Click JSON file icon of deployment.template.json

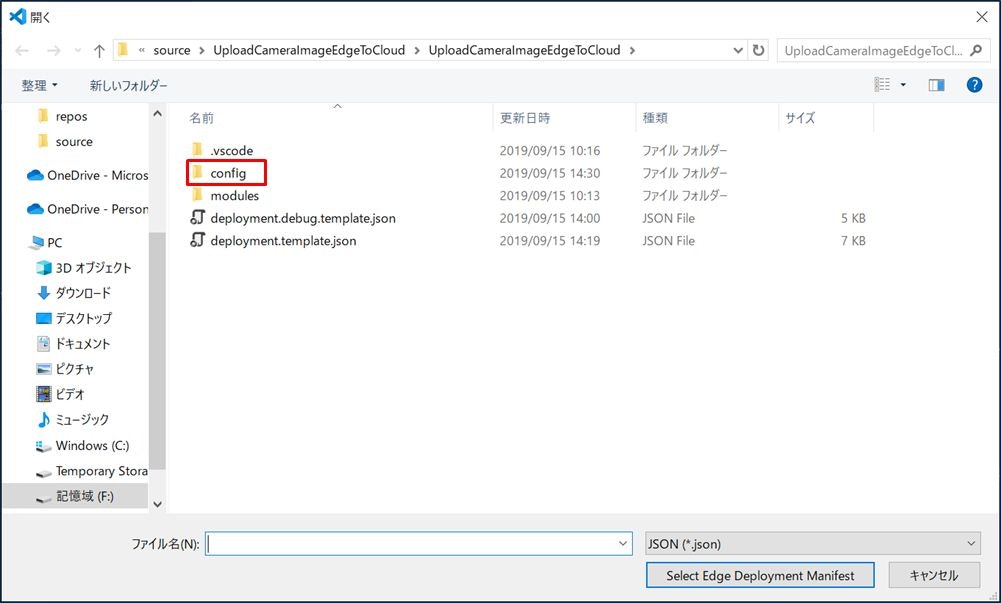tap(197, 240)
